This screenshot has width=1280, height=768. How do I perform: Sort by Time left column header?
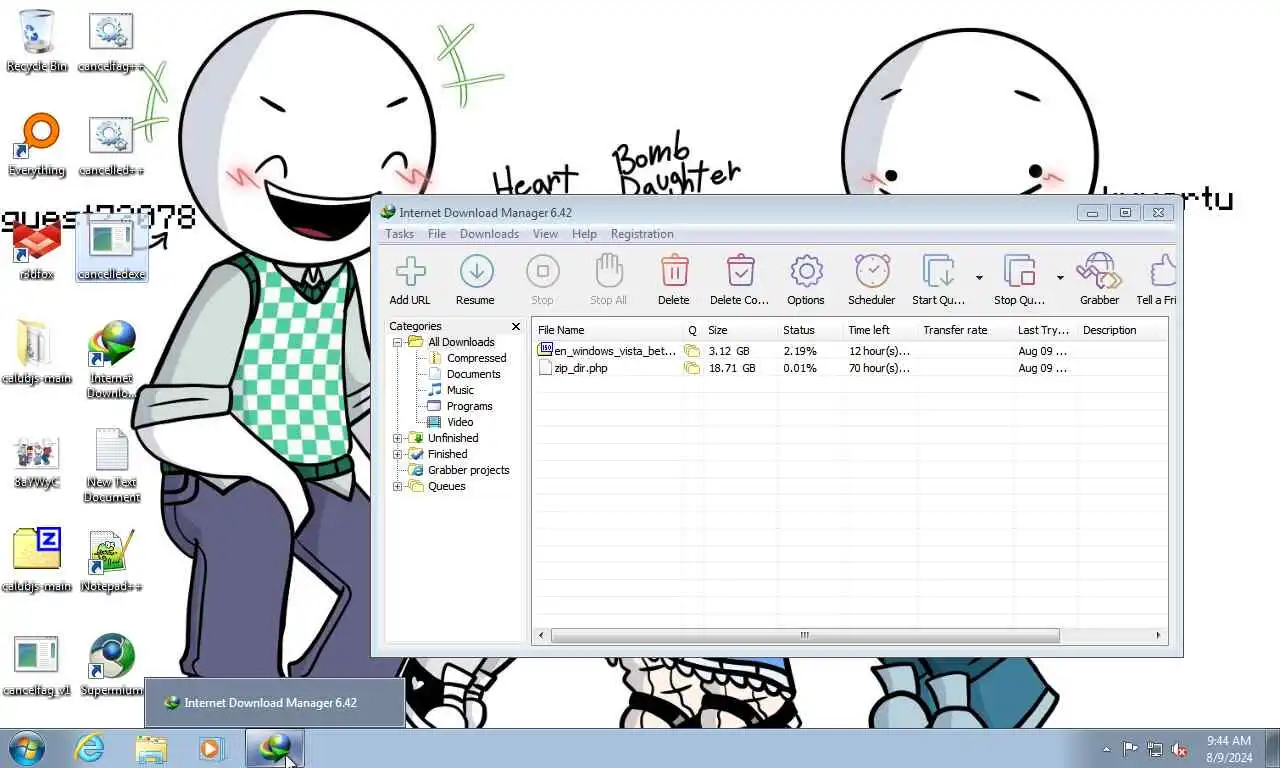881,330
